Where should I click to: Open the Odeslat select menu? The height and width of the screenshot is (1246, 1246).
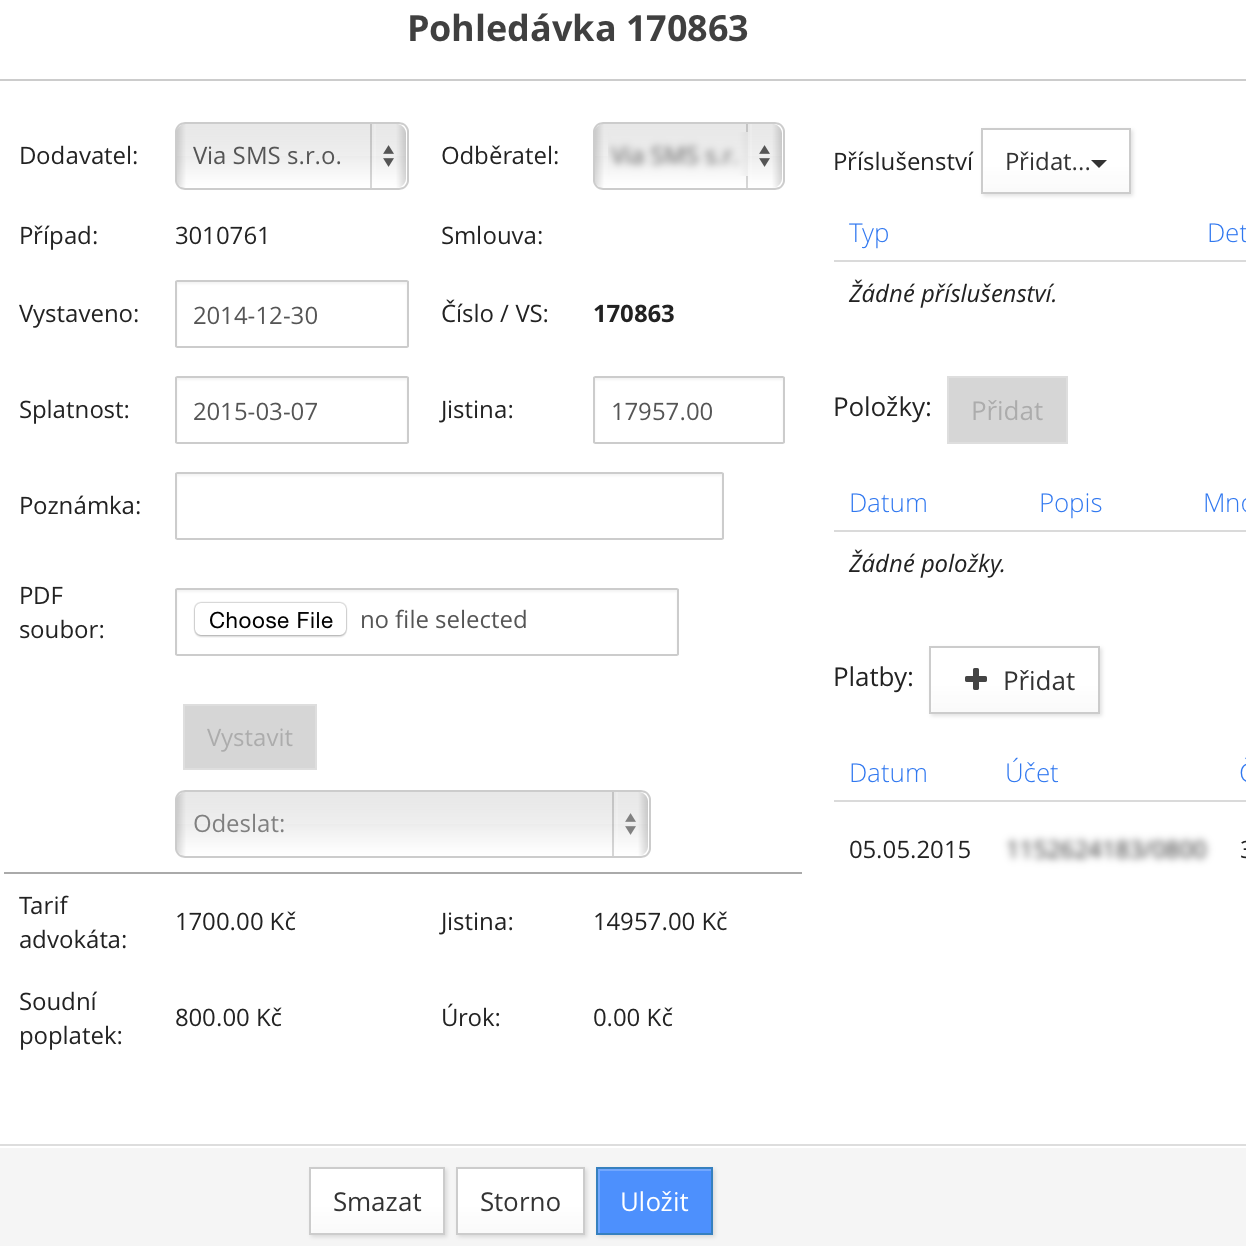pos(412,824)
